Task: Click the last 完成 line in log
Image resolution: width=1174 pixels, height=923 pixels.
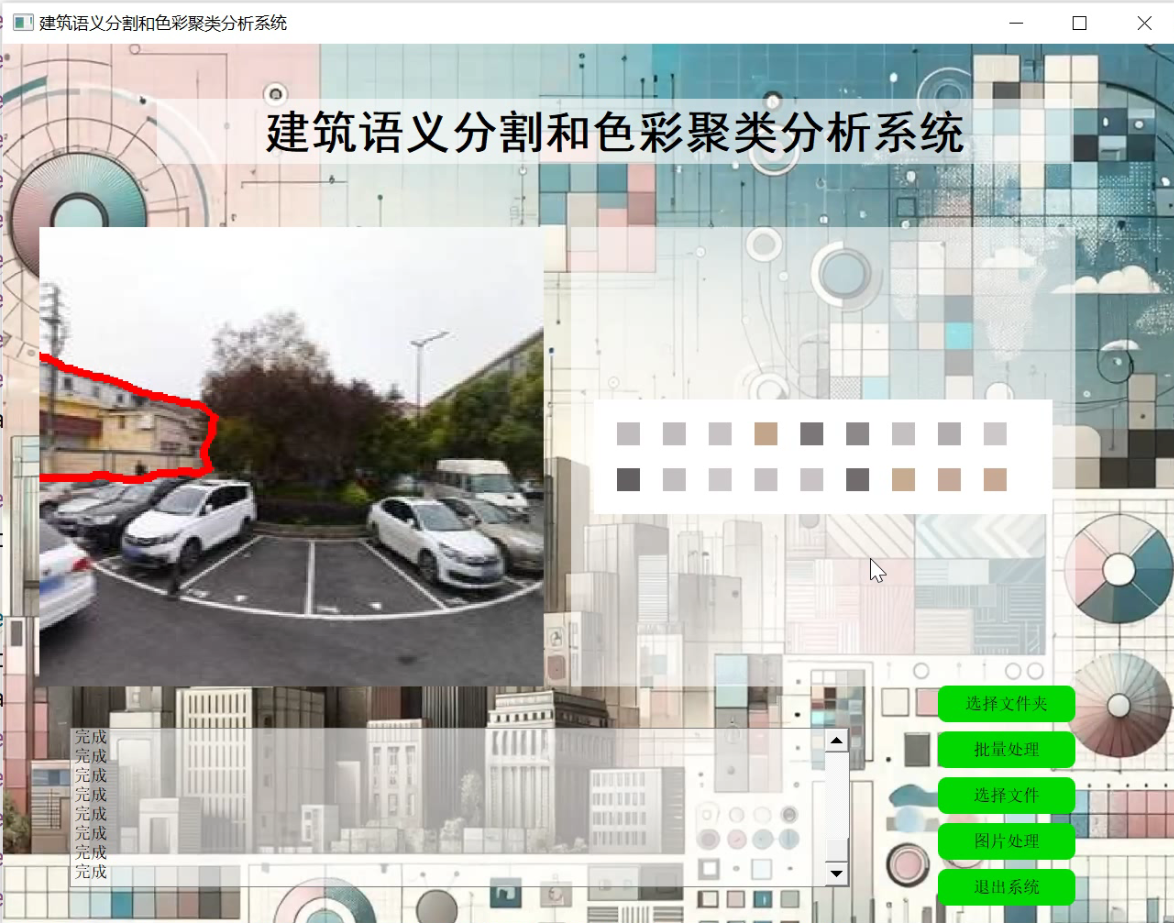Action: point(91,872)
